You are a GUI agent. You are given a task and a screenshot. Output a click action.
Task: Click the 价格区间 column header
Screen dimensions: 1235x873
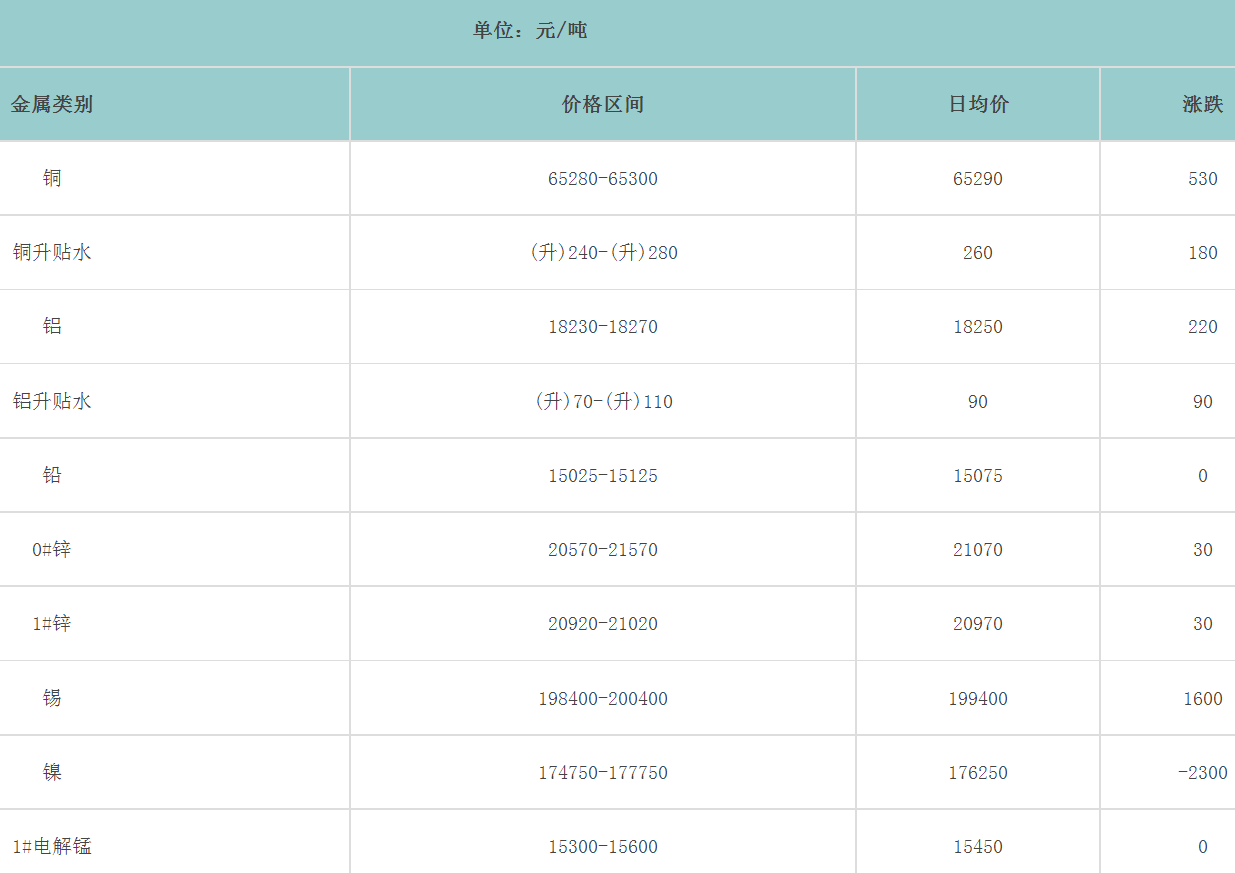click(603, 104)
